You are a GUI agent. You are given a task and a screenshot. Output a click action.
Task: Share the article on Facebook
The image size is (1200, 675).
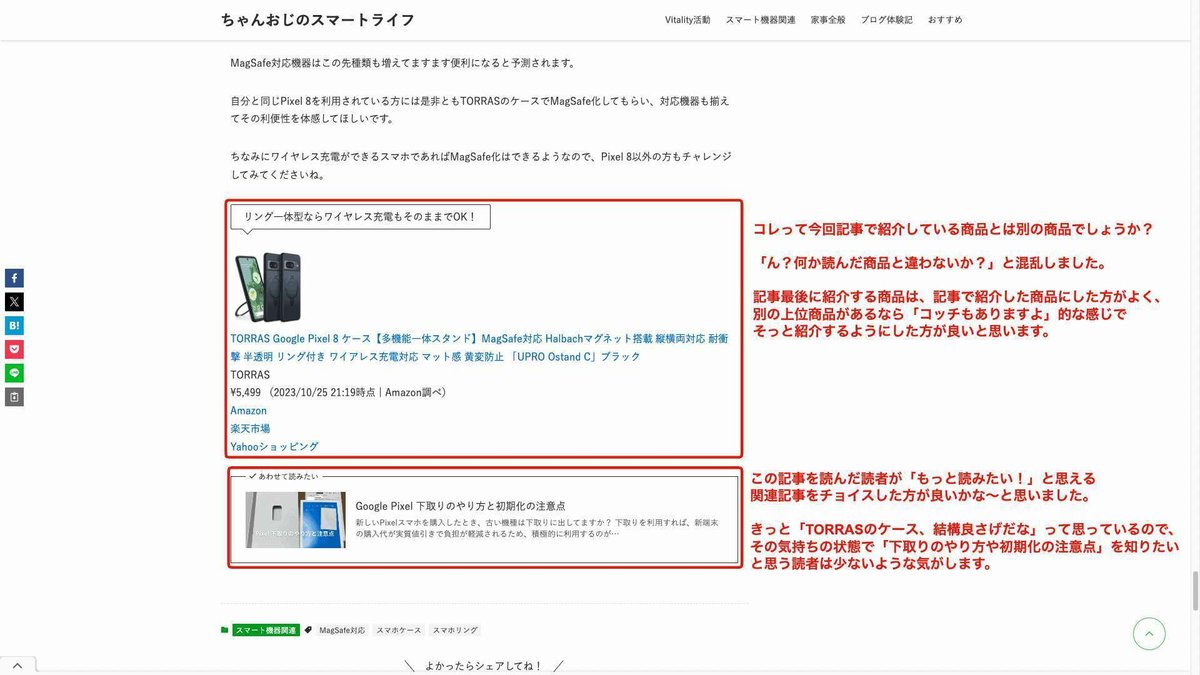(x=14, y=278)
